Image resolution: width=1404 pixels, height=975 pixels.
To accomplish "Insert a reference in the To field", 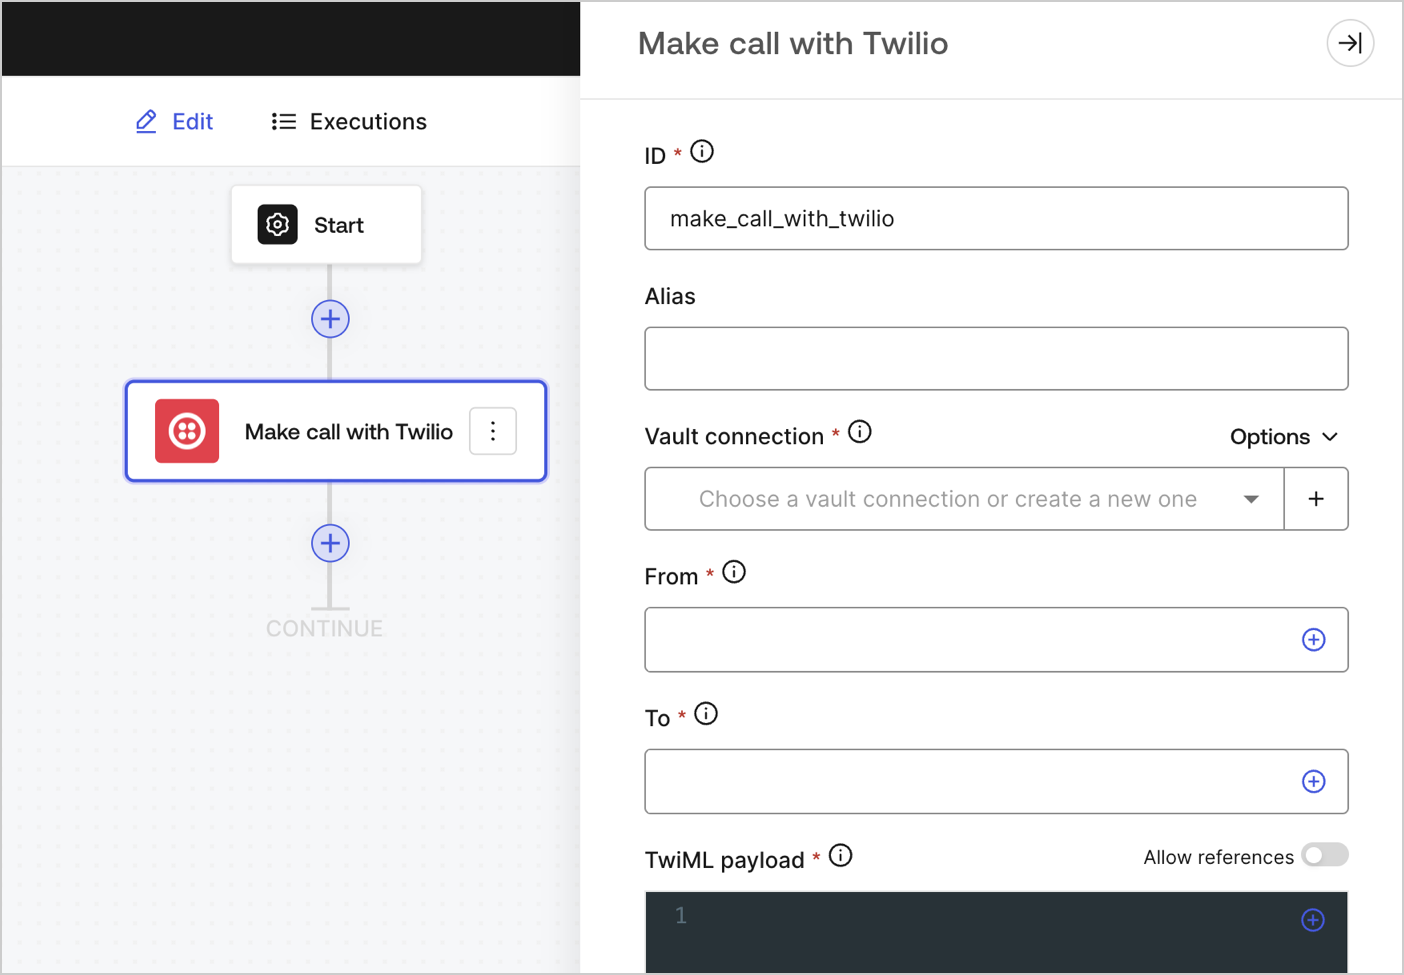I will click(x=1313, y=782).
